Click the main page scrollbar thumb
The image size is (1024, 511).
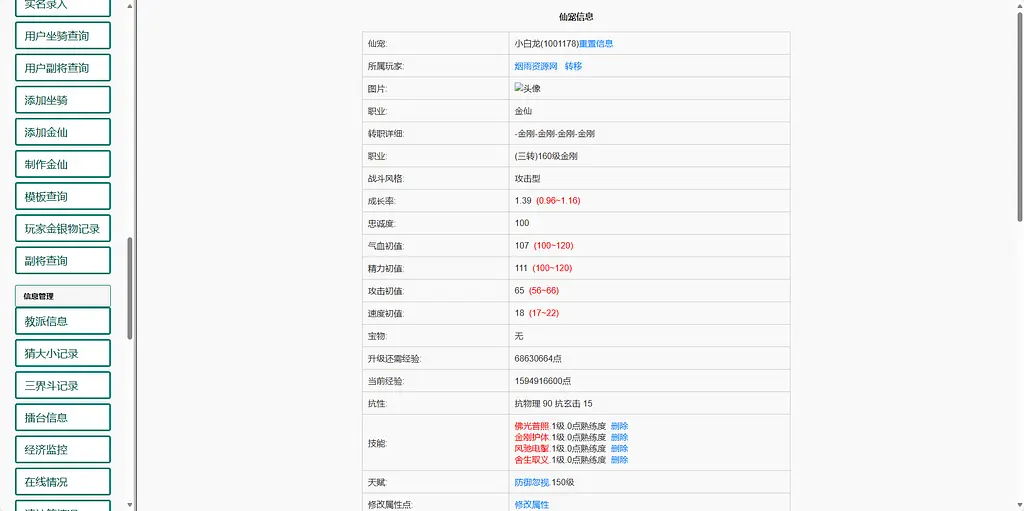(x=1020, y=116)
